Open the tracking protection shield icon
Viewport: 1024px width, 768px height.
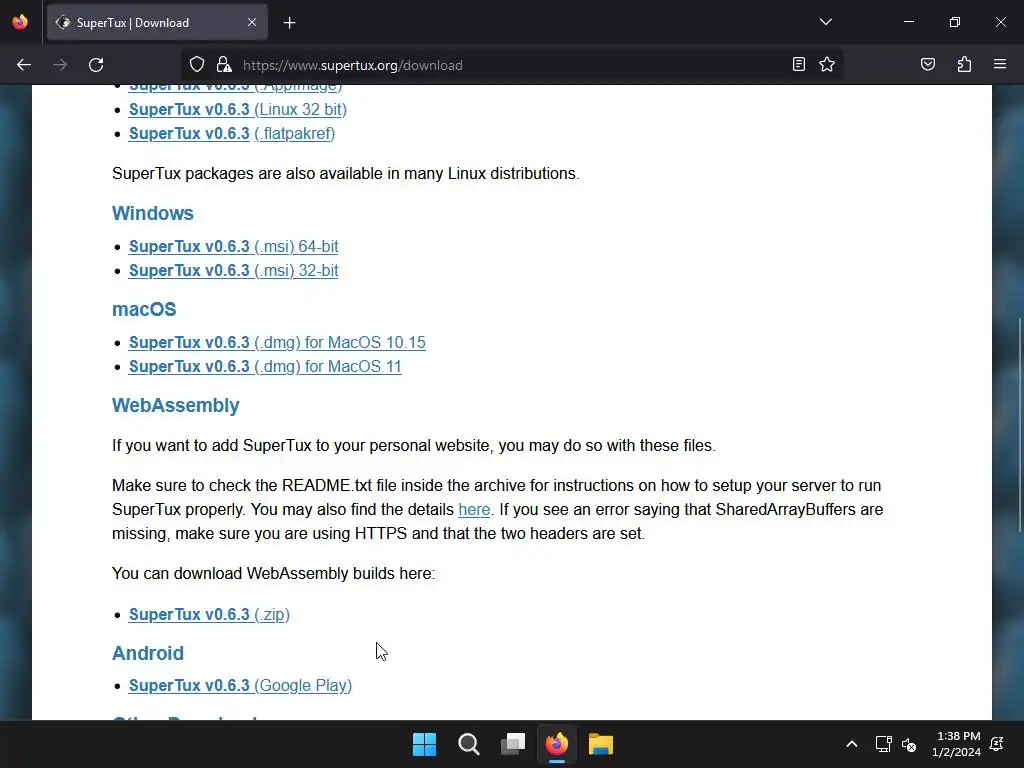point(197,65)
